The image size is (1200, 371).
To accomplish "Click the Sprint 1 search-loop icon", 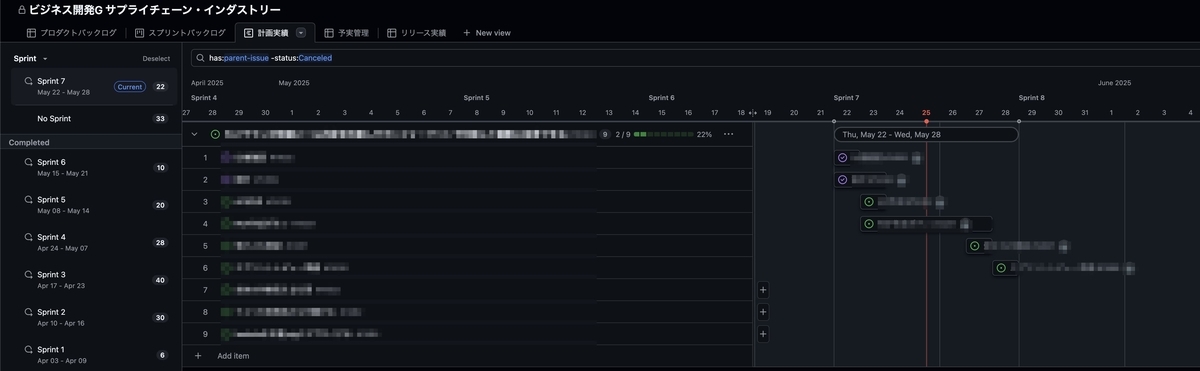I will coord(29,349).
